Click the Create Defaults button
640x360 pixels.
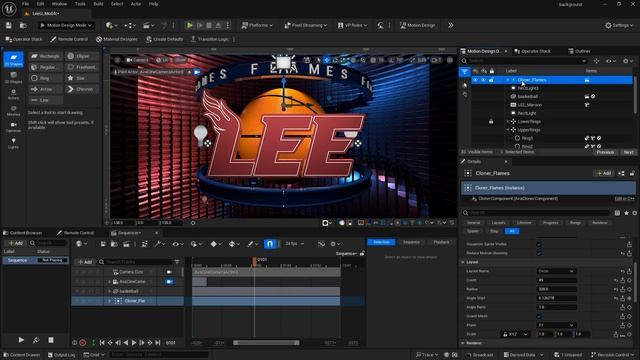[164, 39]
